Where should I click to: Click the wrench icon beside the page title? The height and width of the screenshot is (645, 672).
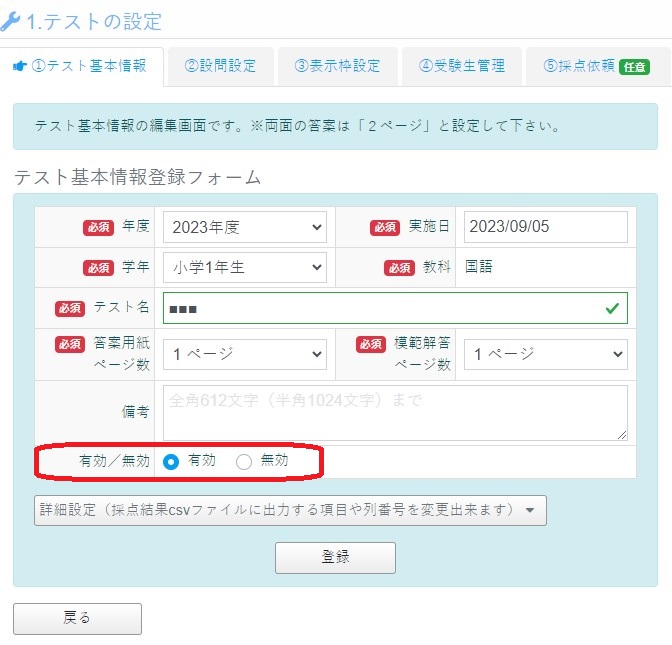[10, 21]
